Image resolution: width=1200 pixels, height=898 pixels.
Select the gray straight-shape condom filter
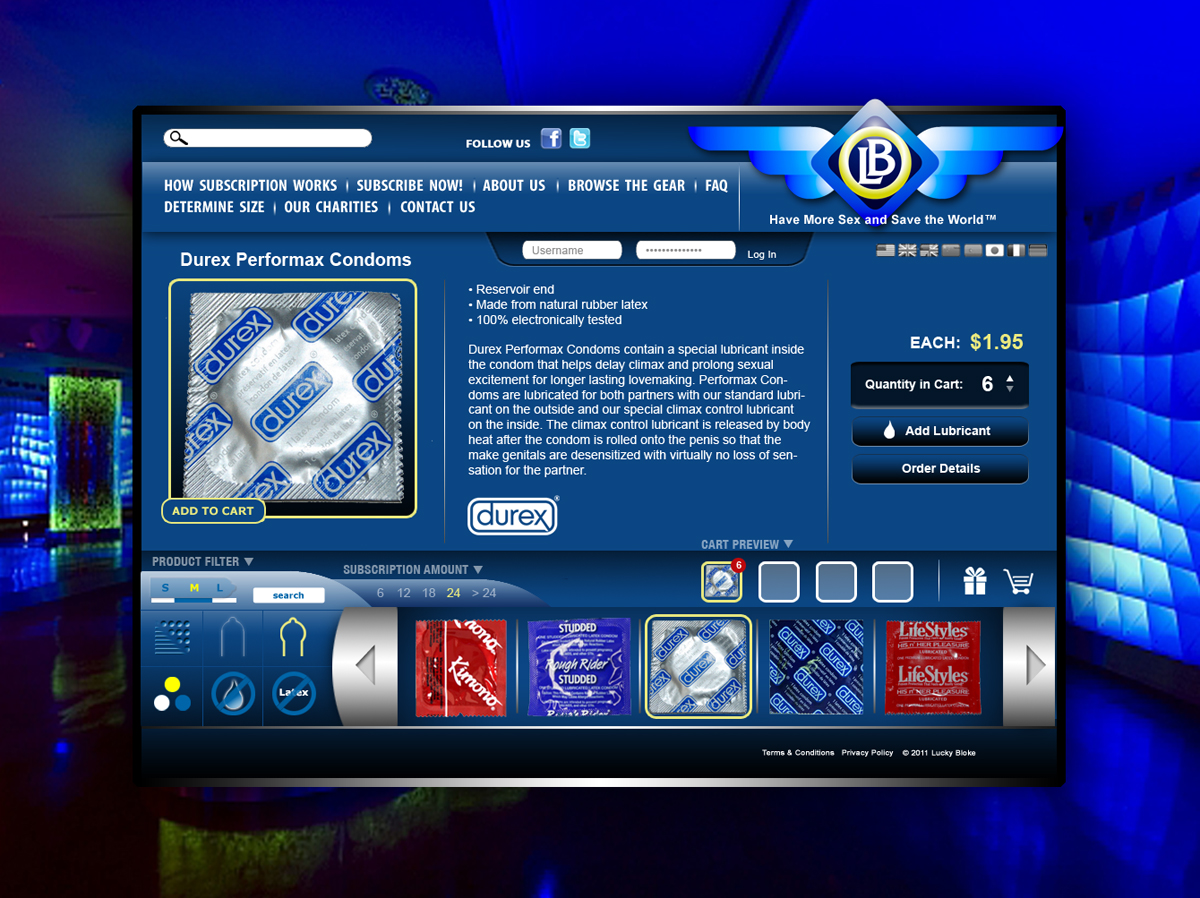point(232,637)
